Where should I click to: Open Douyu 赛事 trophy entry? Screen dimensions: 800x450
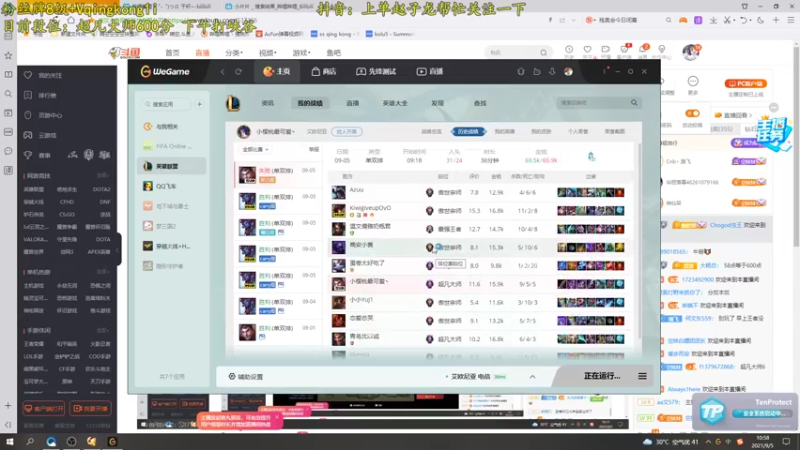pos(37,155)
